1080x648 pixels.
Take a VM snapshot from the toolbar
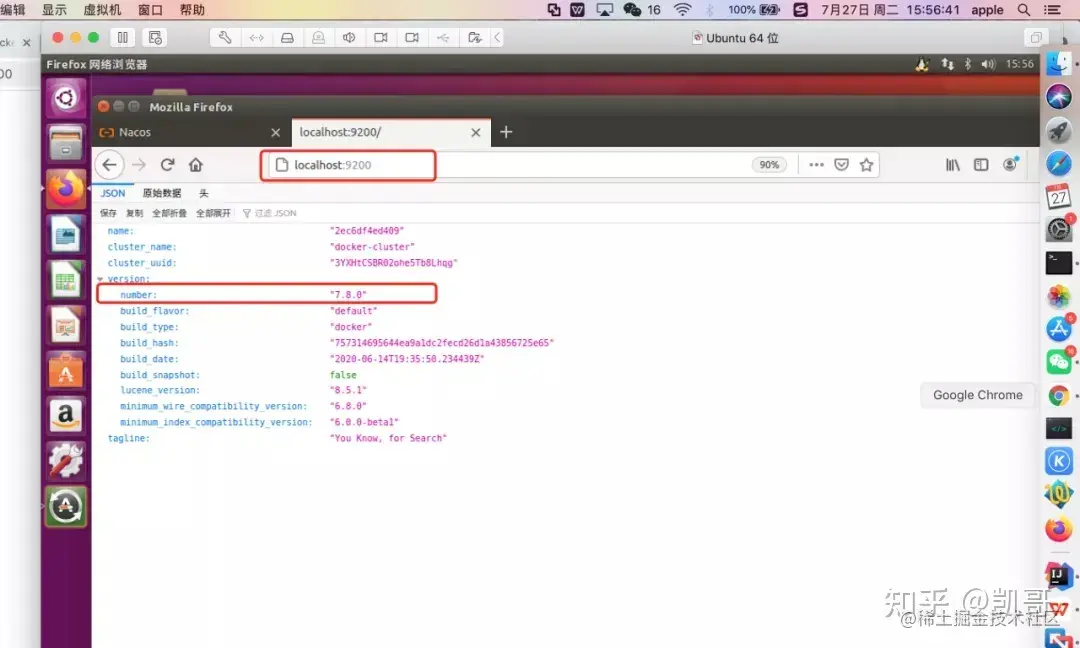tap(155, 38)
